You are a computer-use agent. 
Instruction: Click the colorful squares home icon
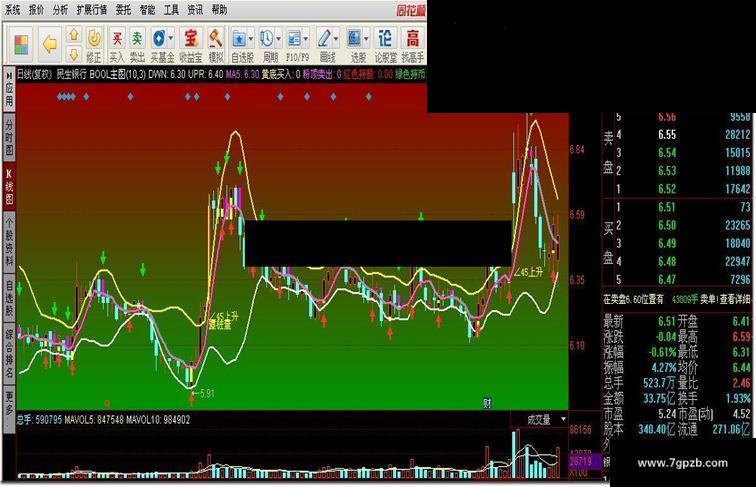coord(22,44)
